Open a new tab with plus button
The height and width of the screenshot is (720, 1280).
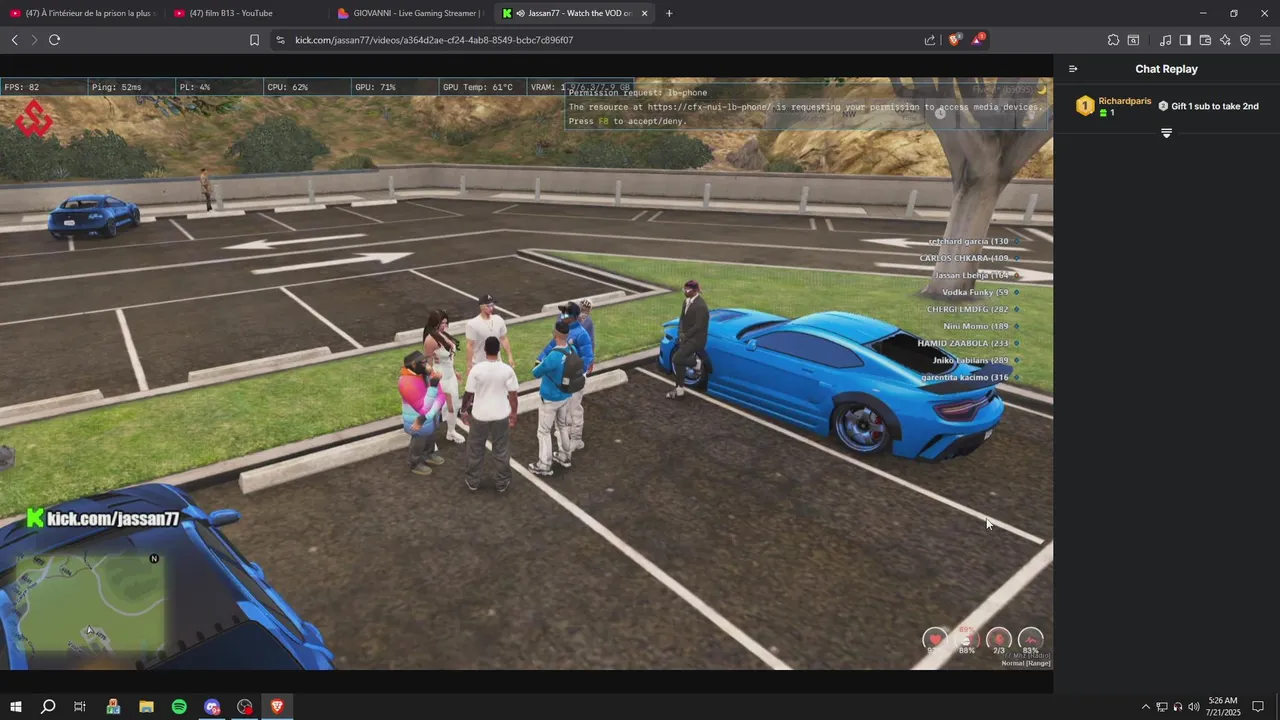click(x=669, y=13)
